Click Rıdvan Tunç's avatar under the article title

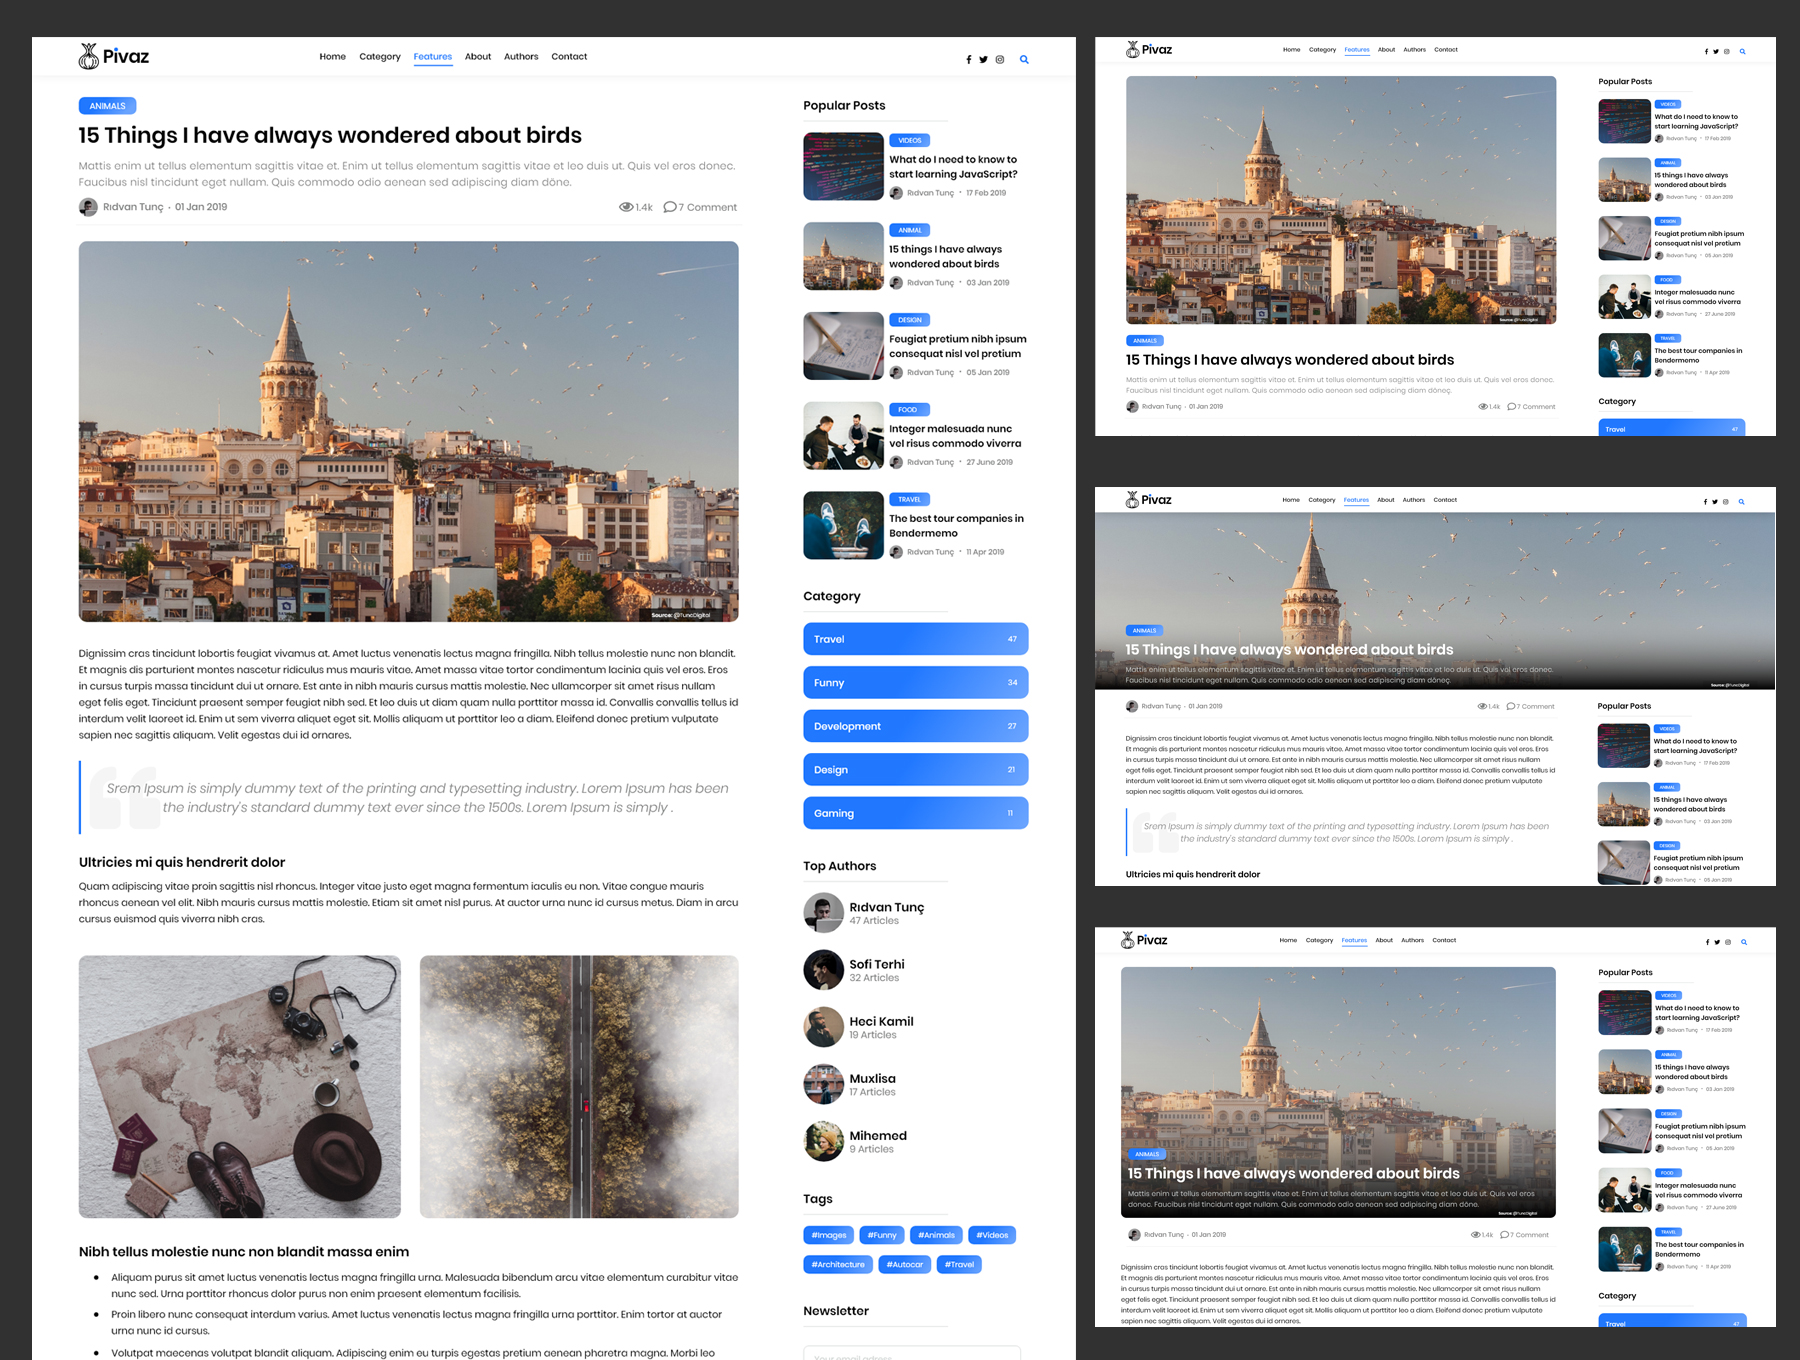pyautogui.click(x=88, y=207)
